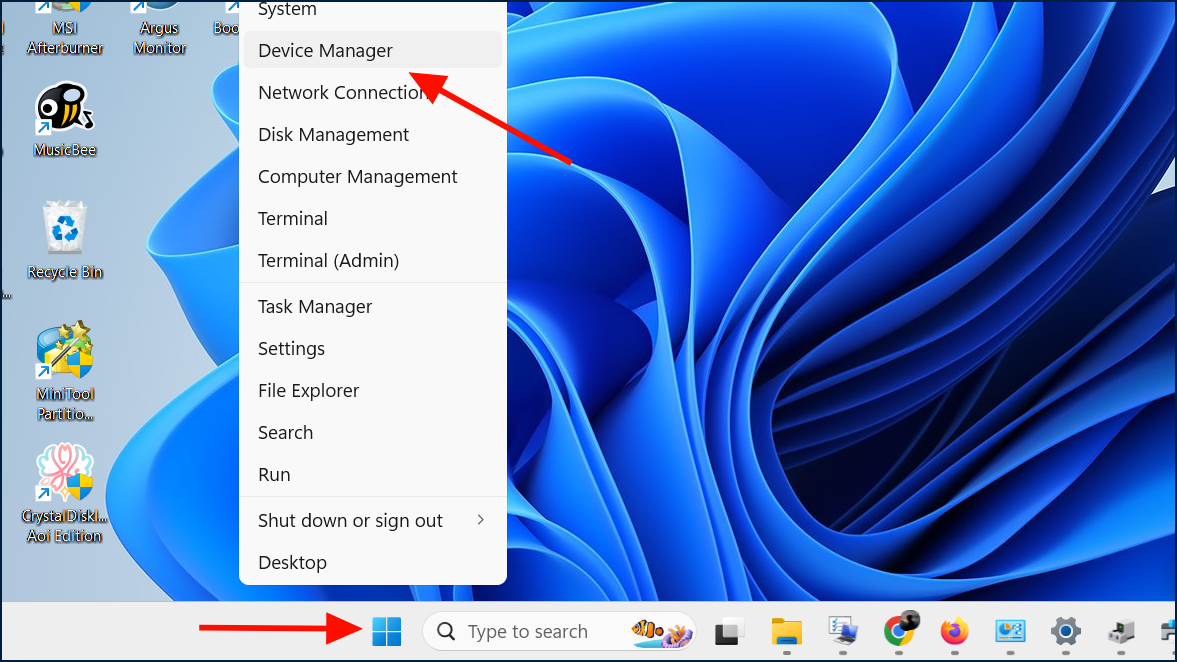The height and width of the screenshot is (662, 1177).
Task: Launch Google Chrome from the taskbar
Action: click(x=898, y=631)
